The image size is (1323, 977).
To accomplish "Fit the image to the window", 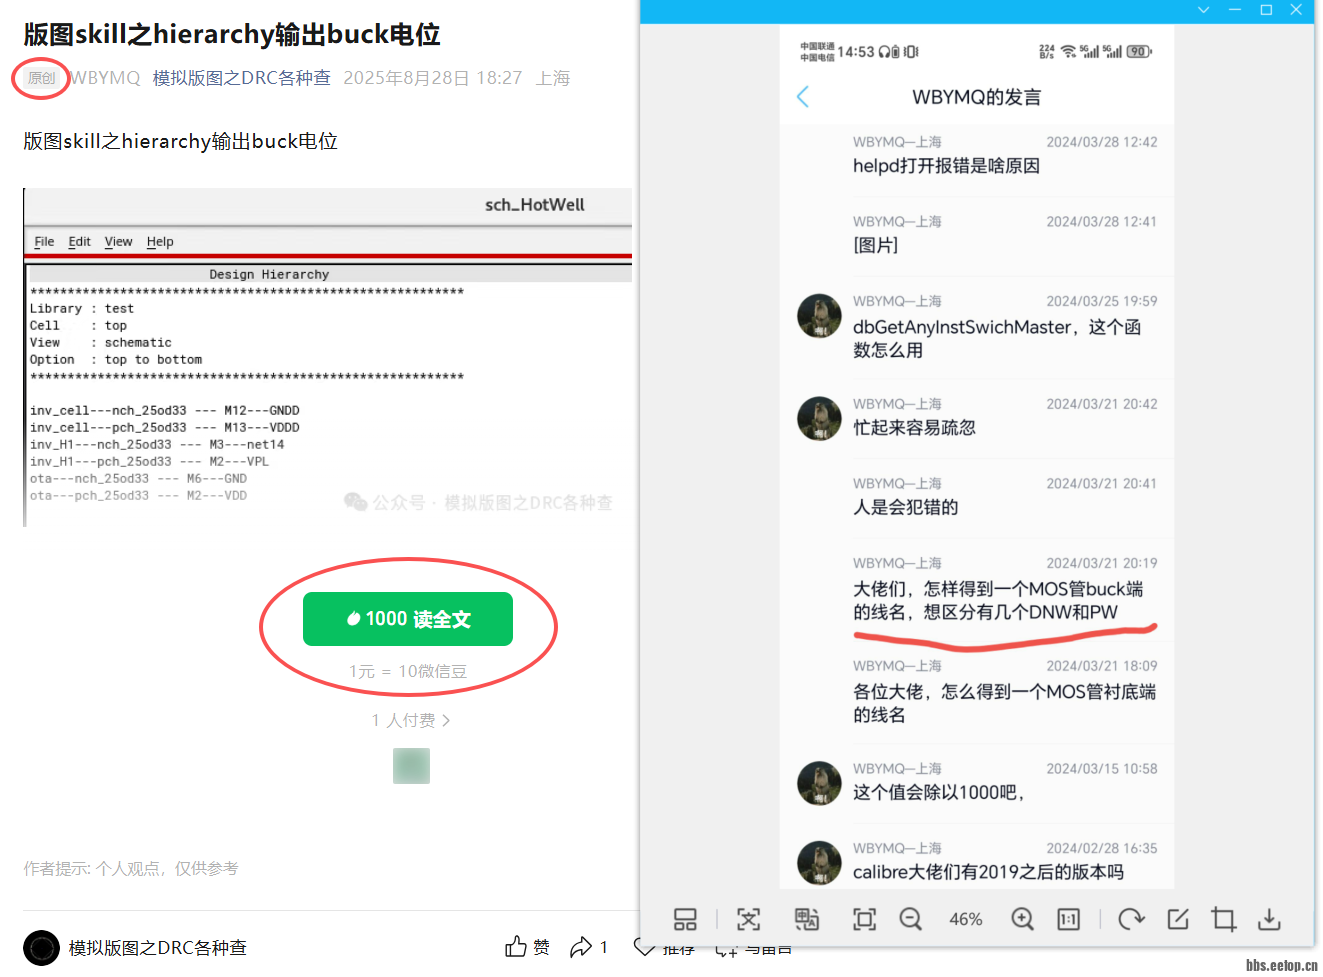I will [863, 919].
